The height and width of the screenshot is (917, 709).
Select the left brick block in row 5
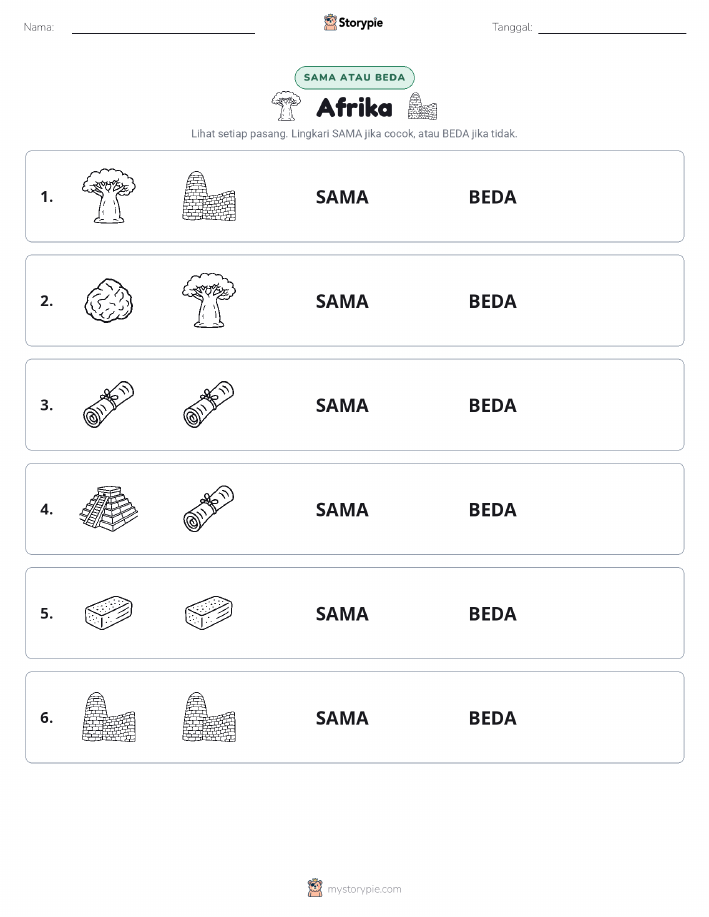[x=109, y=613]
